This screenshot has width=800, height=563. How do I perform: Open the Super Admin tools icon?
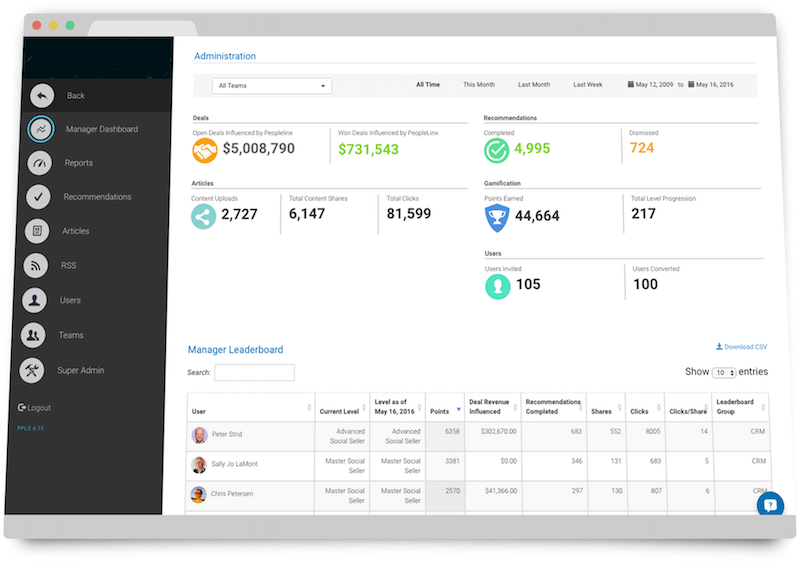pyautogui.click(x=32, y=370)
